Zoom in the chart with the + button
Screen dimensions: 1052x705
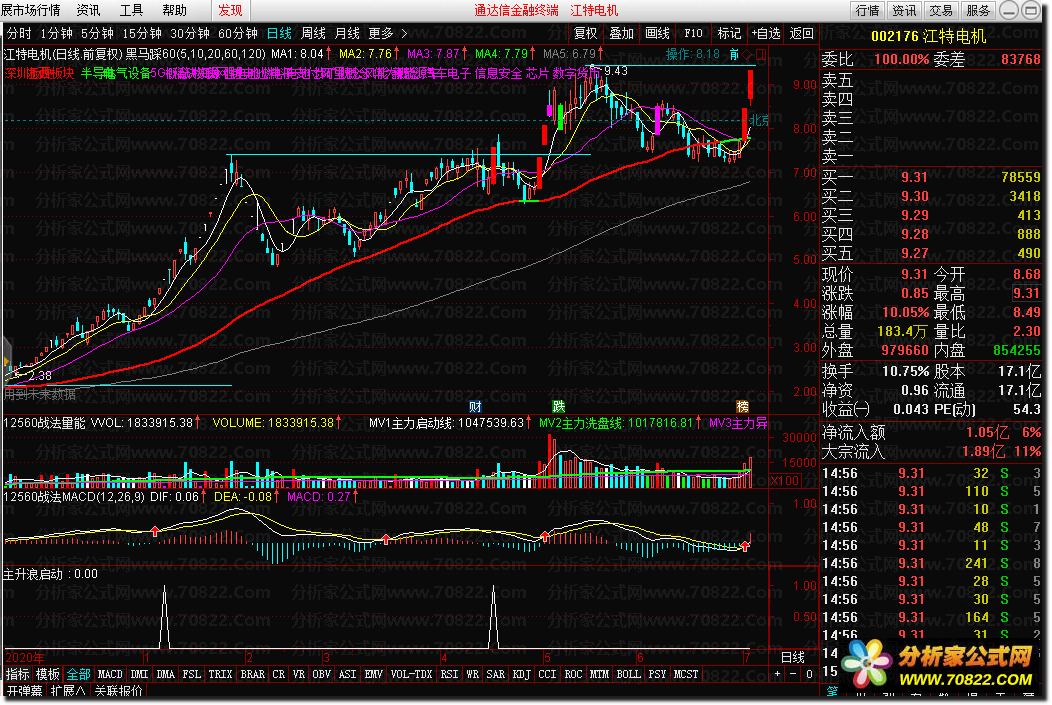[778, 674]
